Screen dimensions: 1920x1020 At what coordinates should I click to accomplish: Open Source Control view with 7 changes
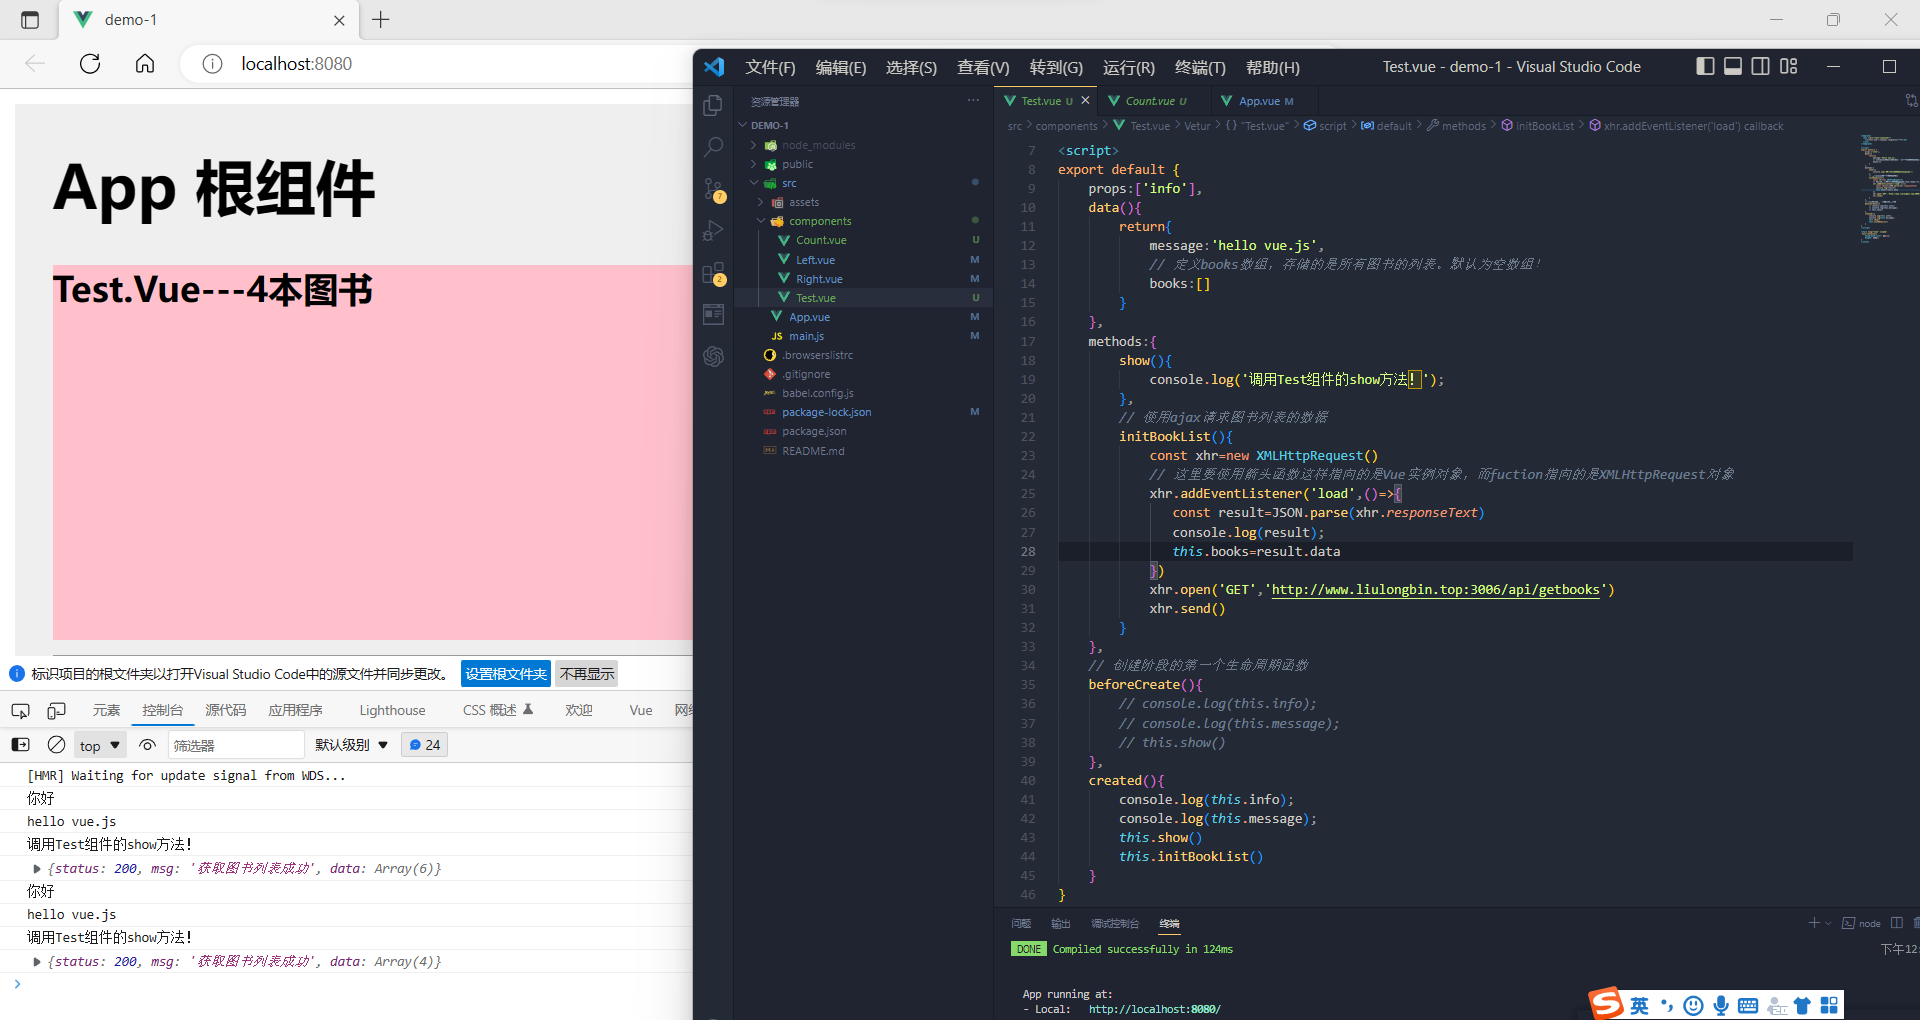click(713, 189)
